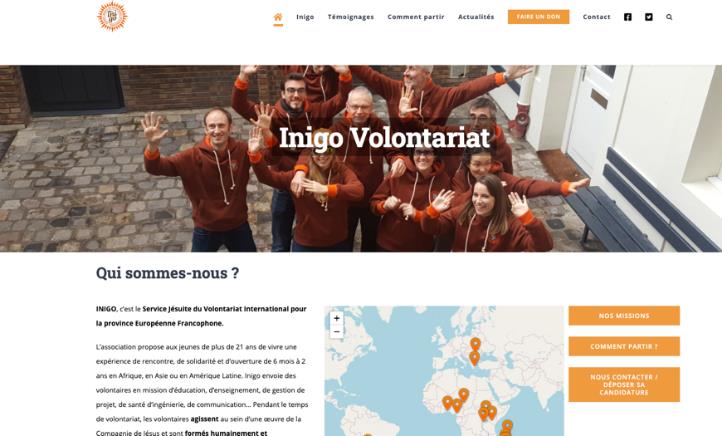Click the Inigo Volontariat hero banner photo
722x436 pixels.
[x=361, y=158]
